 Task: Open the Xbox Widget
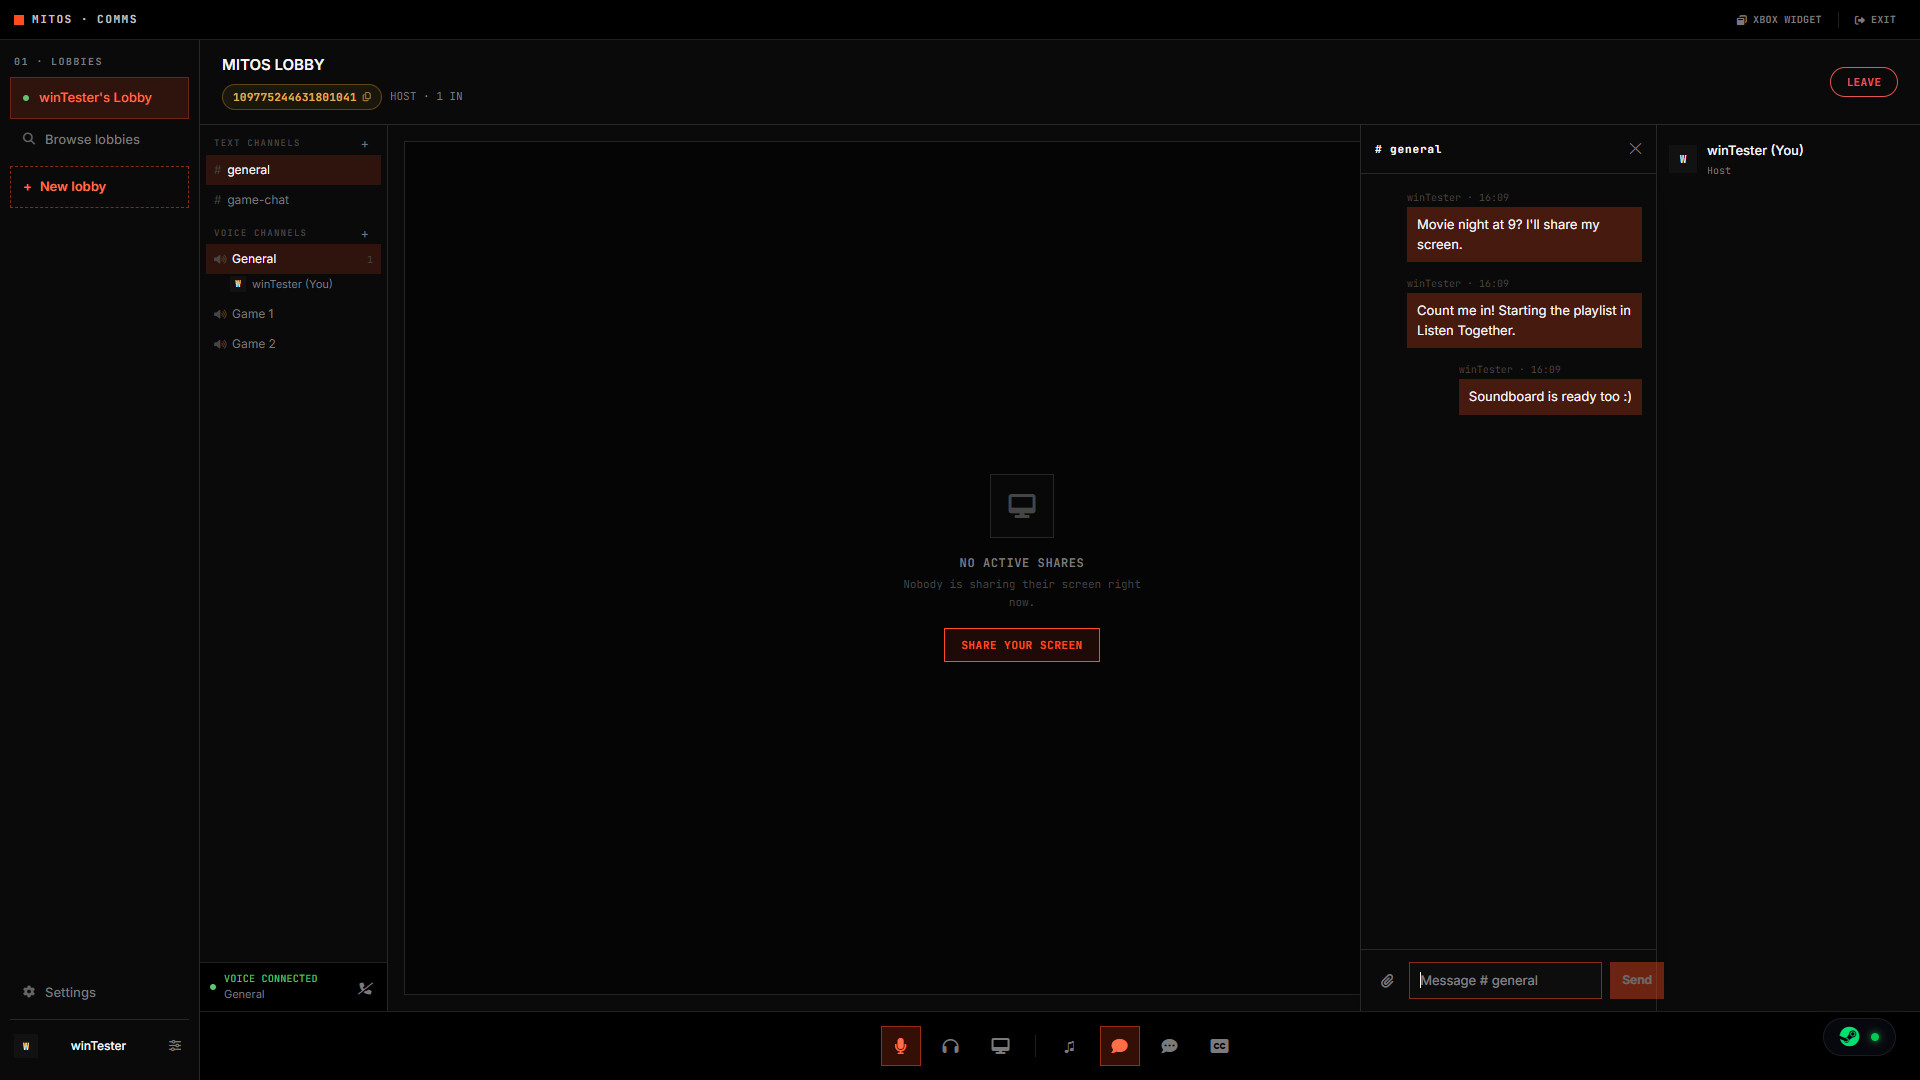tap(1779, 20)
